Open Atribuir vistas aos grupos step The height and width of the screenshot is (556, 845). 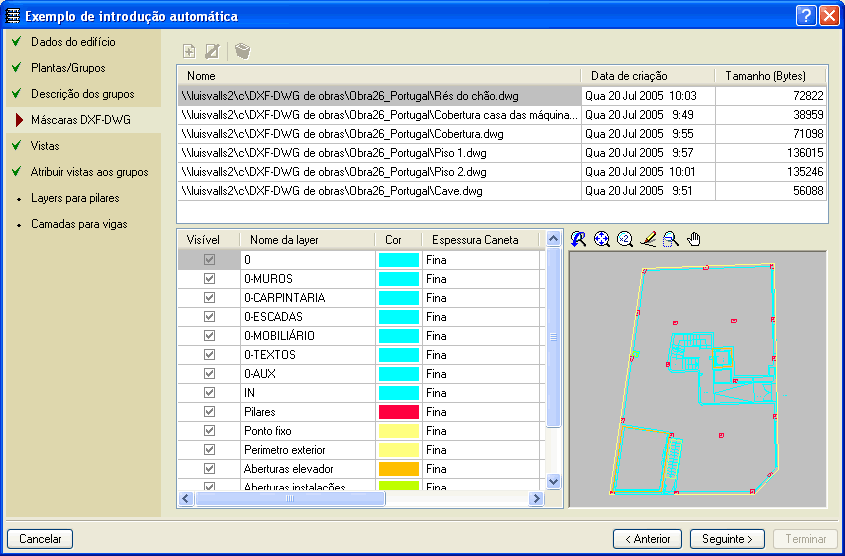89,172
